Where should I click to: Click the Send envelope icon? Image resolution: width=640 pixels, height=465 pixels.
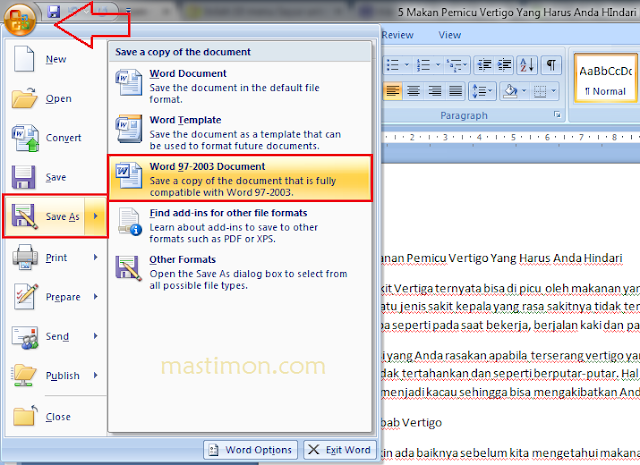pyautogui.click(x=25, y=337)
